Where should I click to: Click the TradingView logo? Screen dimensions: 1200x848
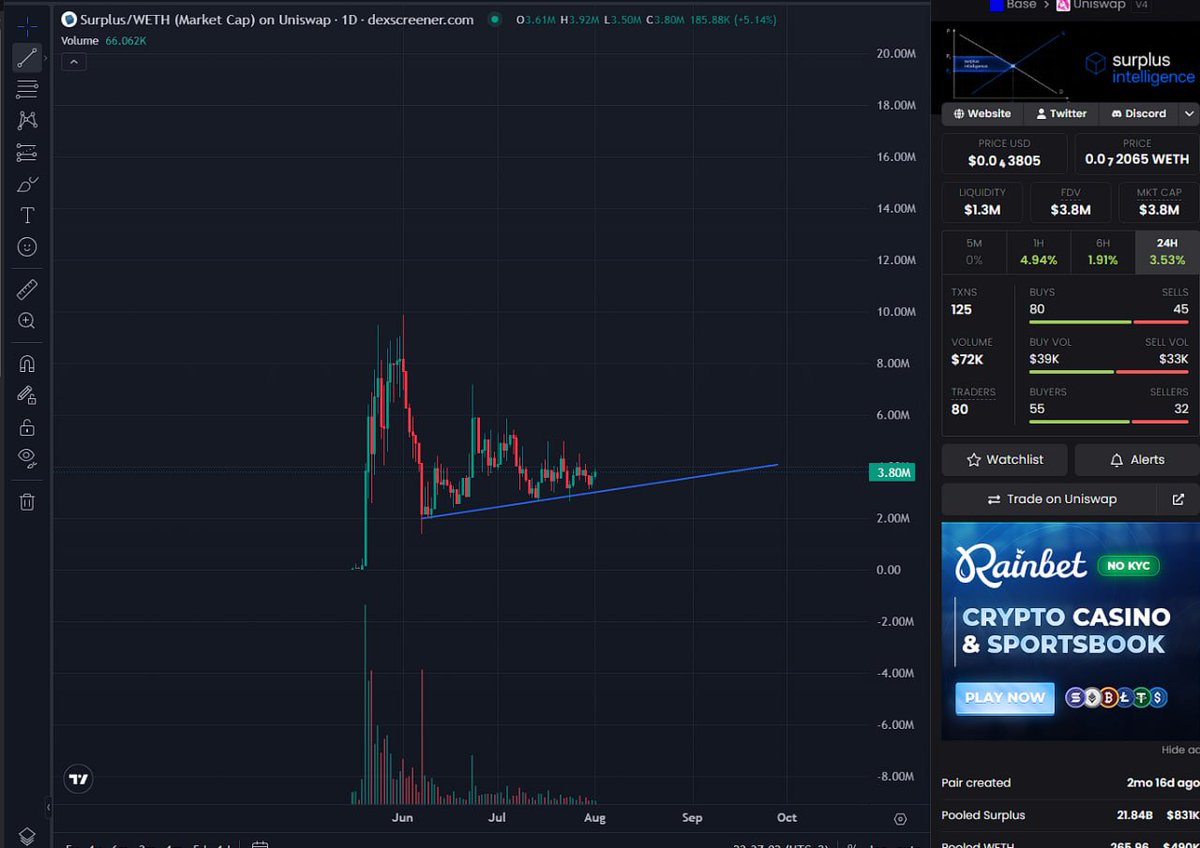[77, 778]
